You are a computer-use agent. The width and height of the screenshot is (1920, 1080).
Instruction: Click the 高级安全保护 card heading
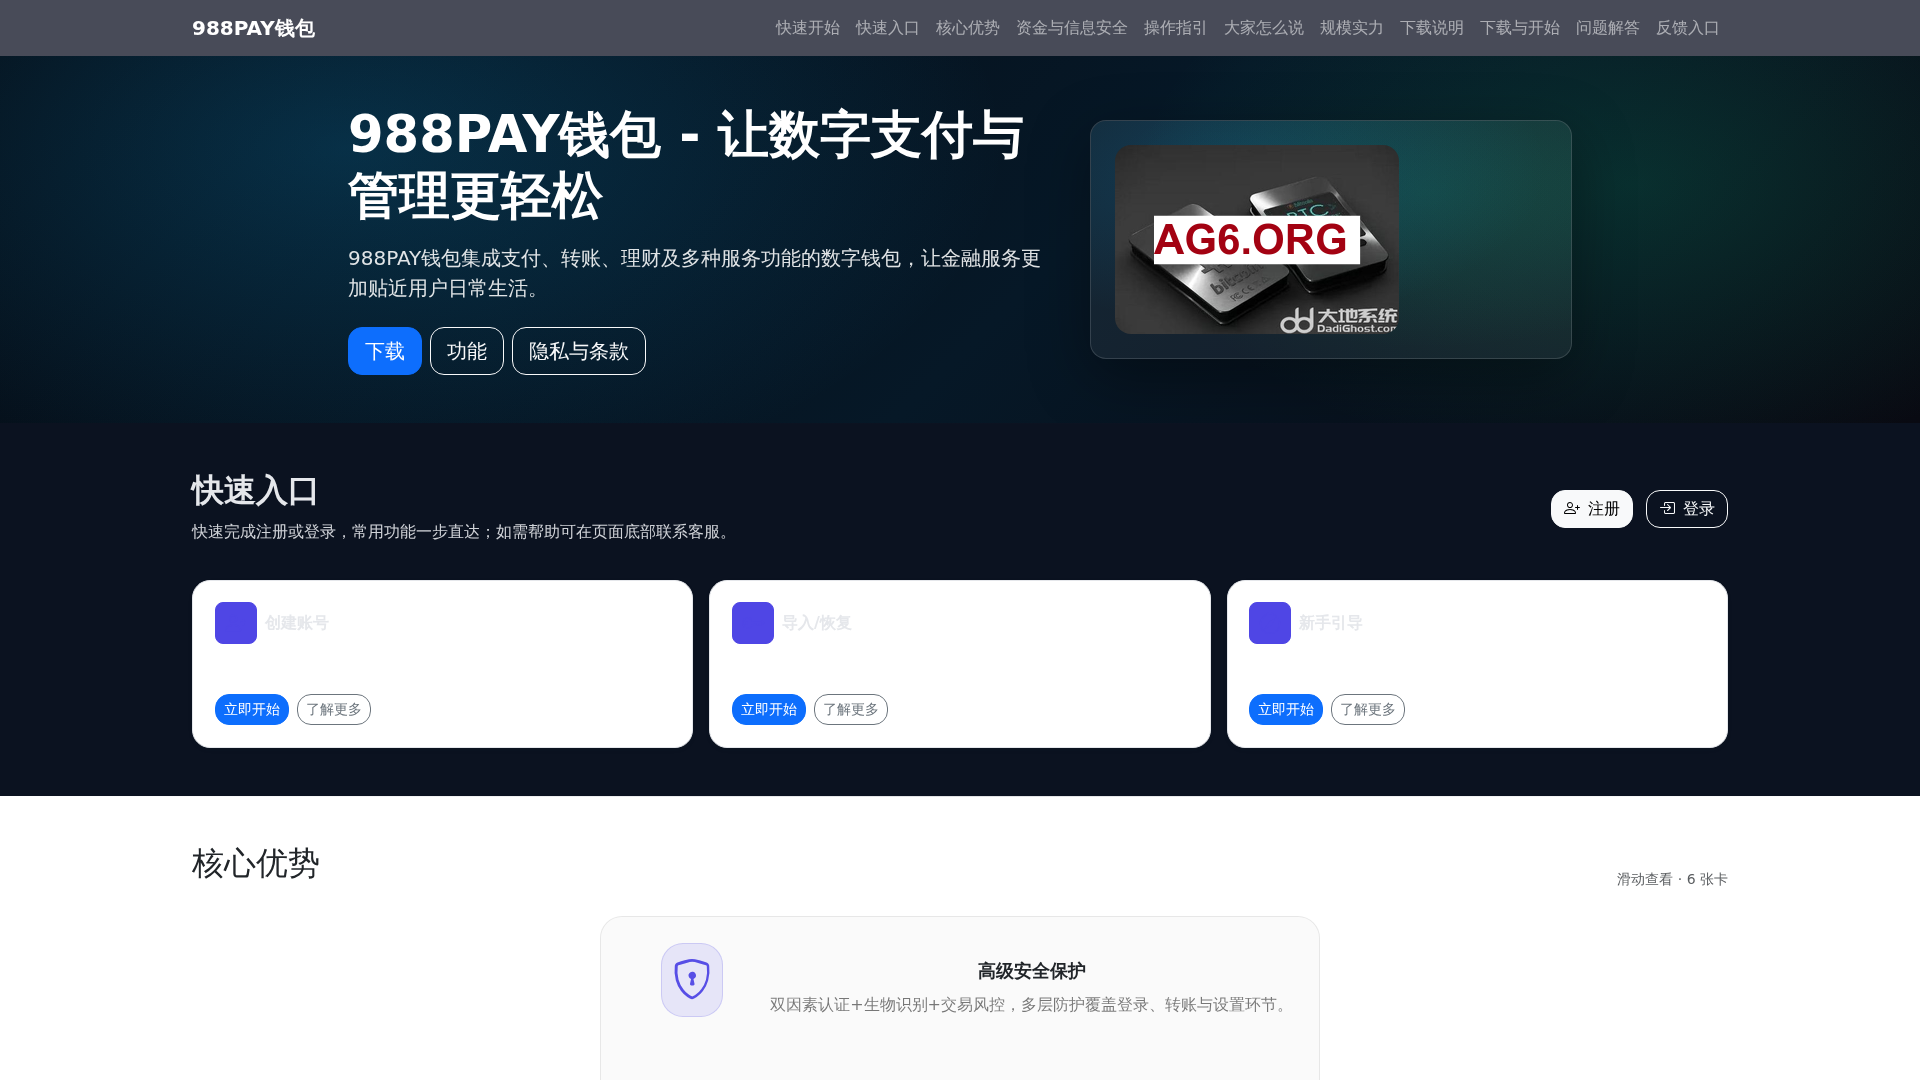1032,971
